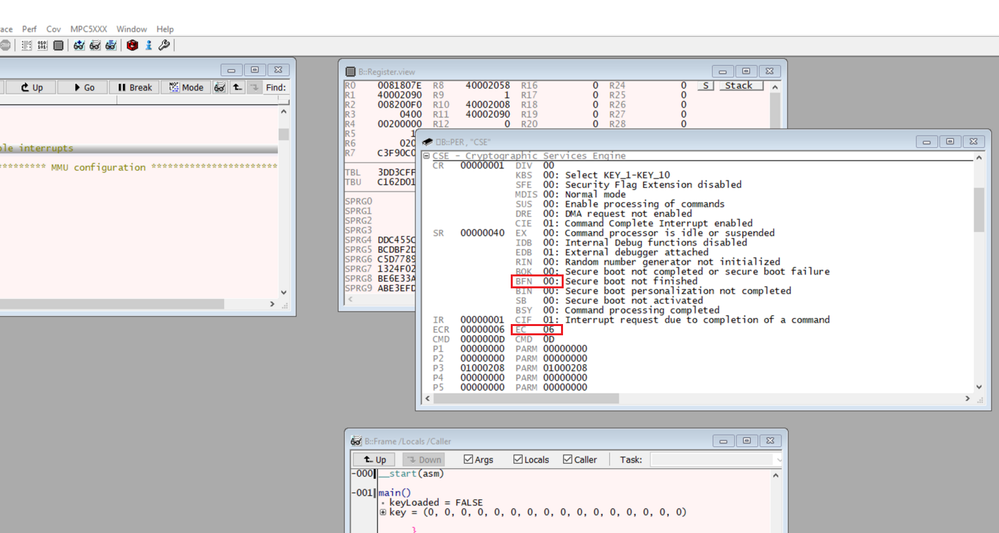Screen dimensions: 999x533
Task: Click the grayed Down button in Frame window
Action: pos(423,459)
